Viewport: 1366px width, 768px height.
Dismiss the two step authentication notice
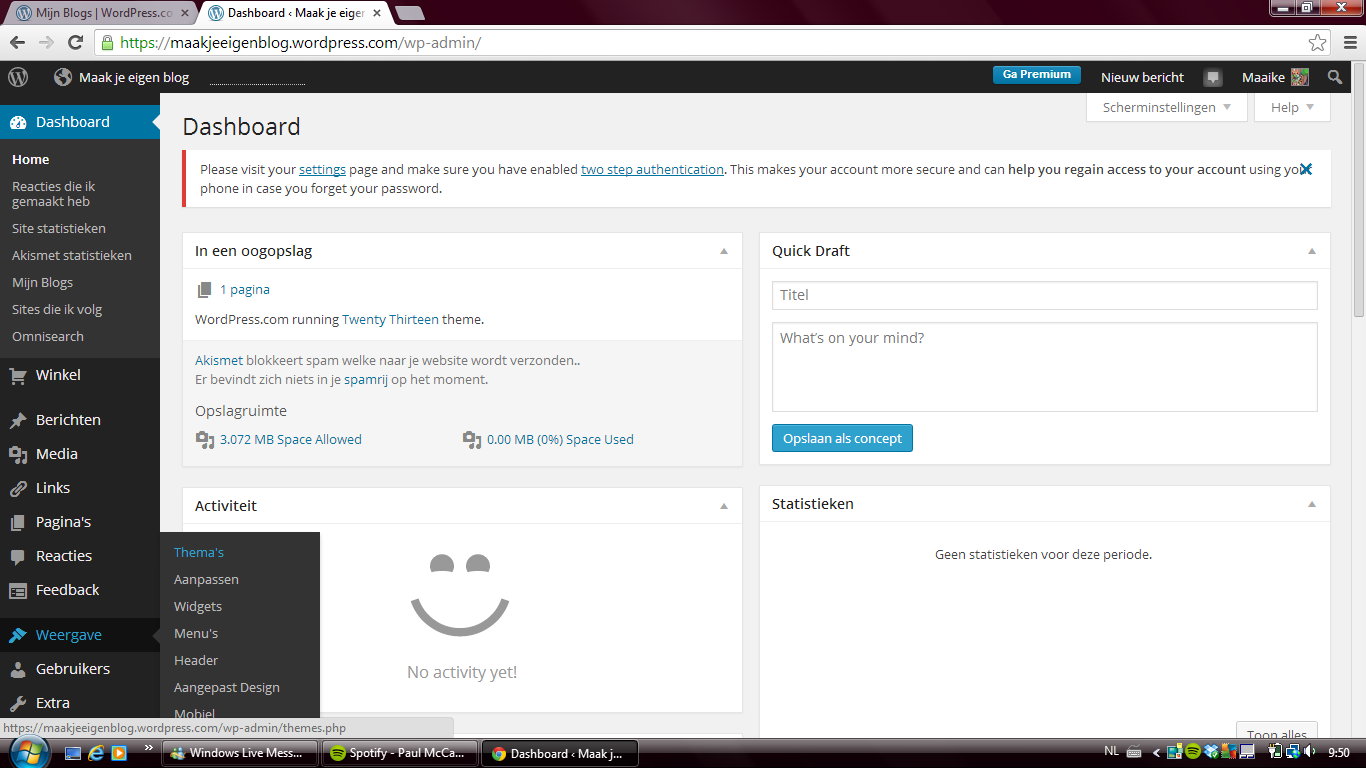[x=1305, y=169]
